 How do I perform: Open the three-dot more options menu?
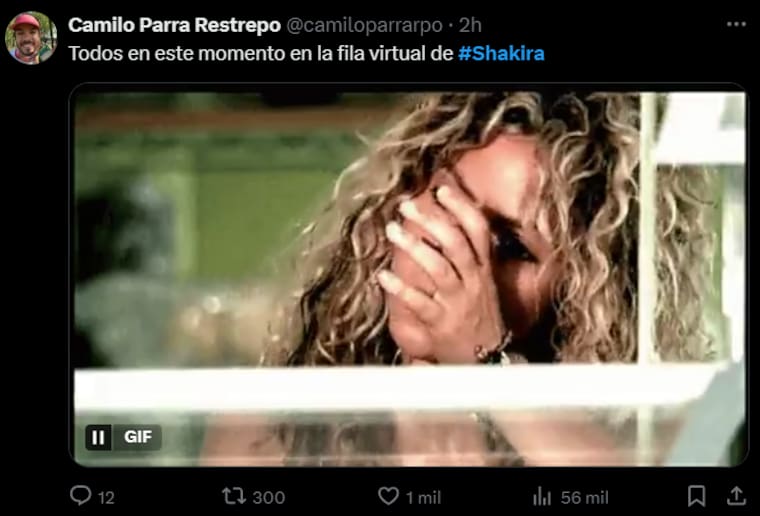tap(736, 24)
